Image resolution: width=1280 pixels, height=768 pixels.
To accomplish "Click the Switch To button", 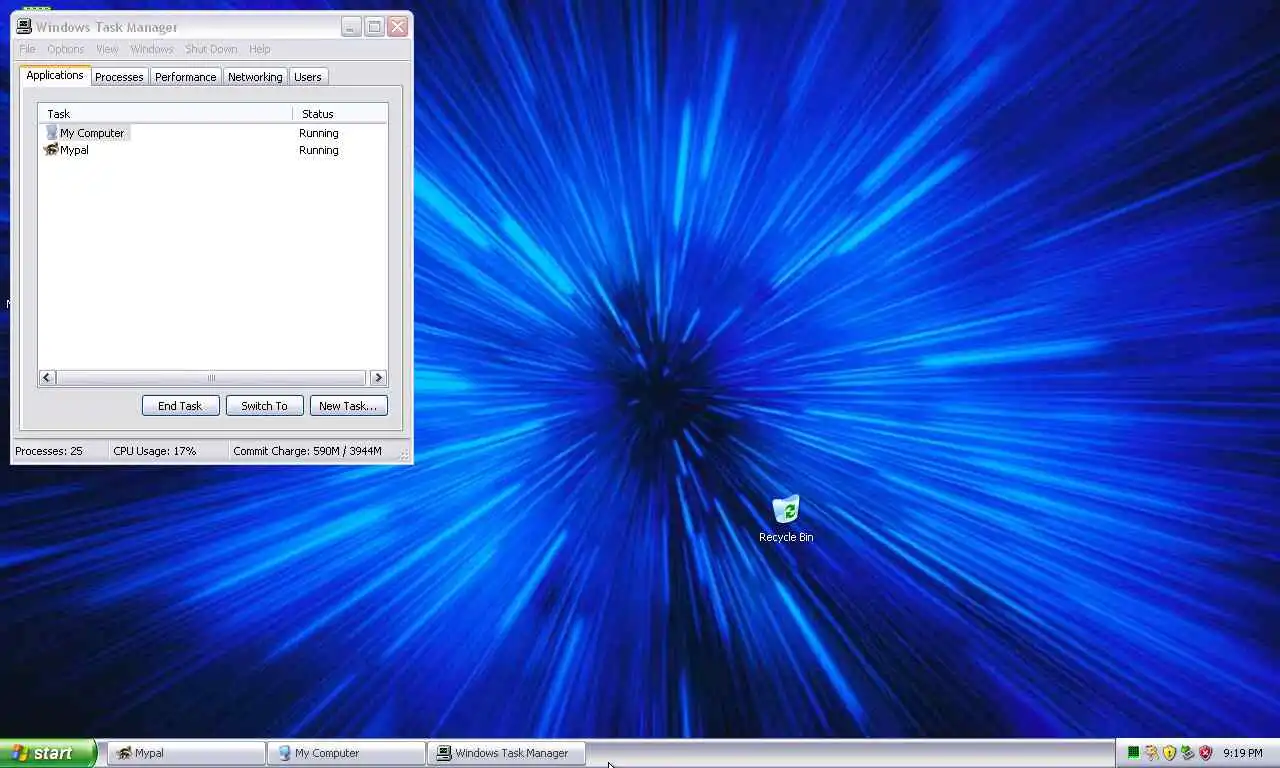I will tap(264, 406).
